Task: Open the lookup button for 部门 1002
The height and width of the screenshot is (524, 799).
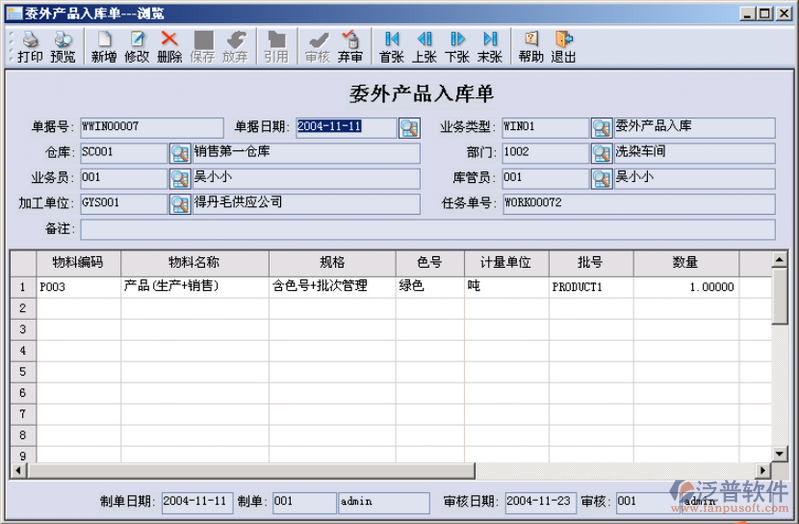Action: click(601, 153)
